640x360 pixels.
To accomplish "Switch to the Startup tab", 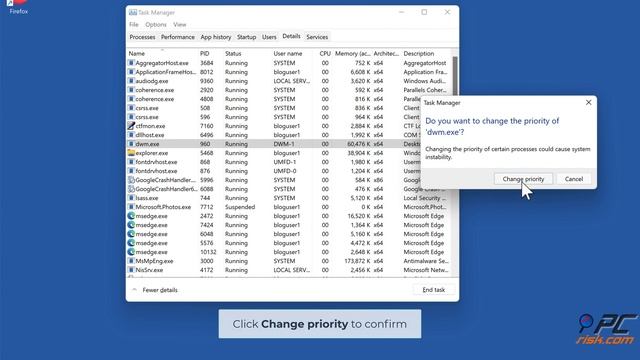I will (247, 37).
